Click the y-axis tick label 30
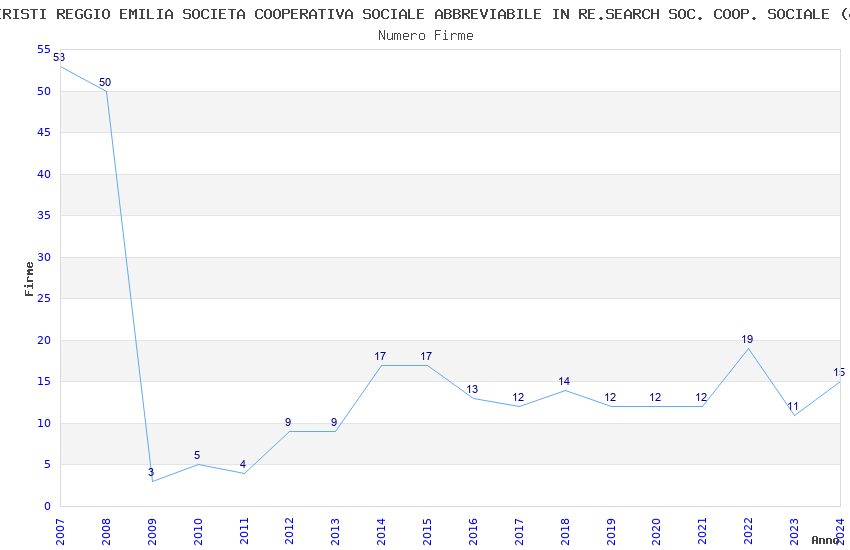The image size is (850, 550). (x=44, y=257)
